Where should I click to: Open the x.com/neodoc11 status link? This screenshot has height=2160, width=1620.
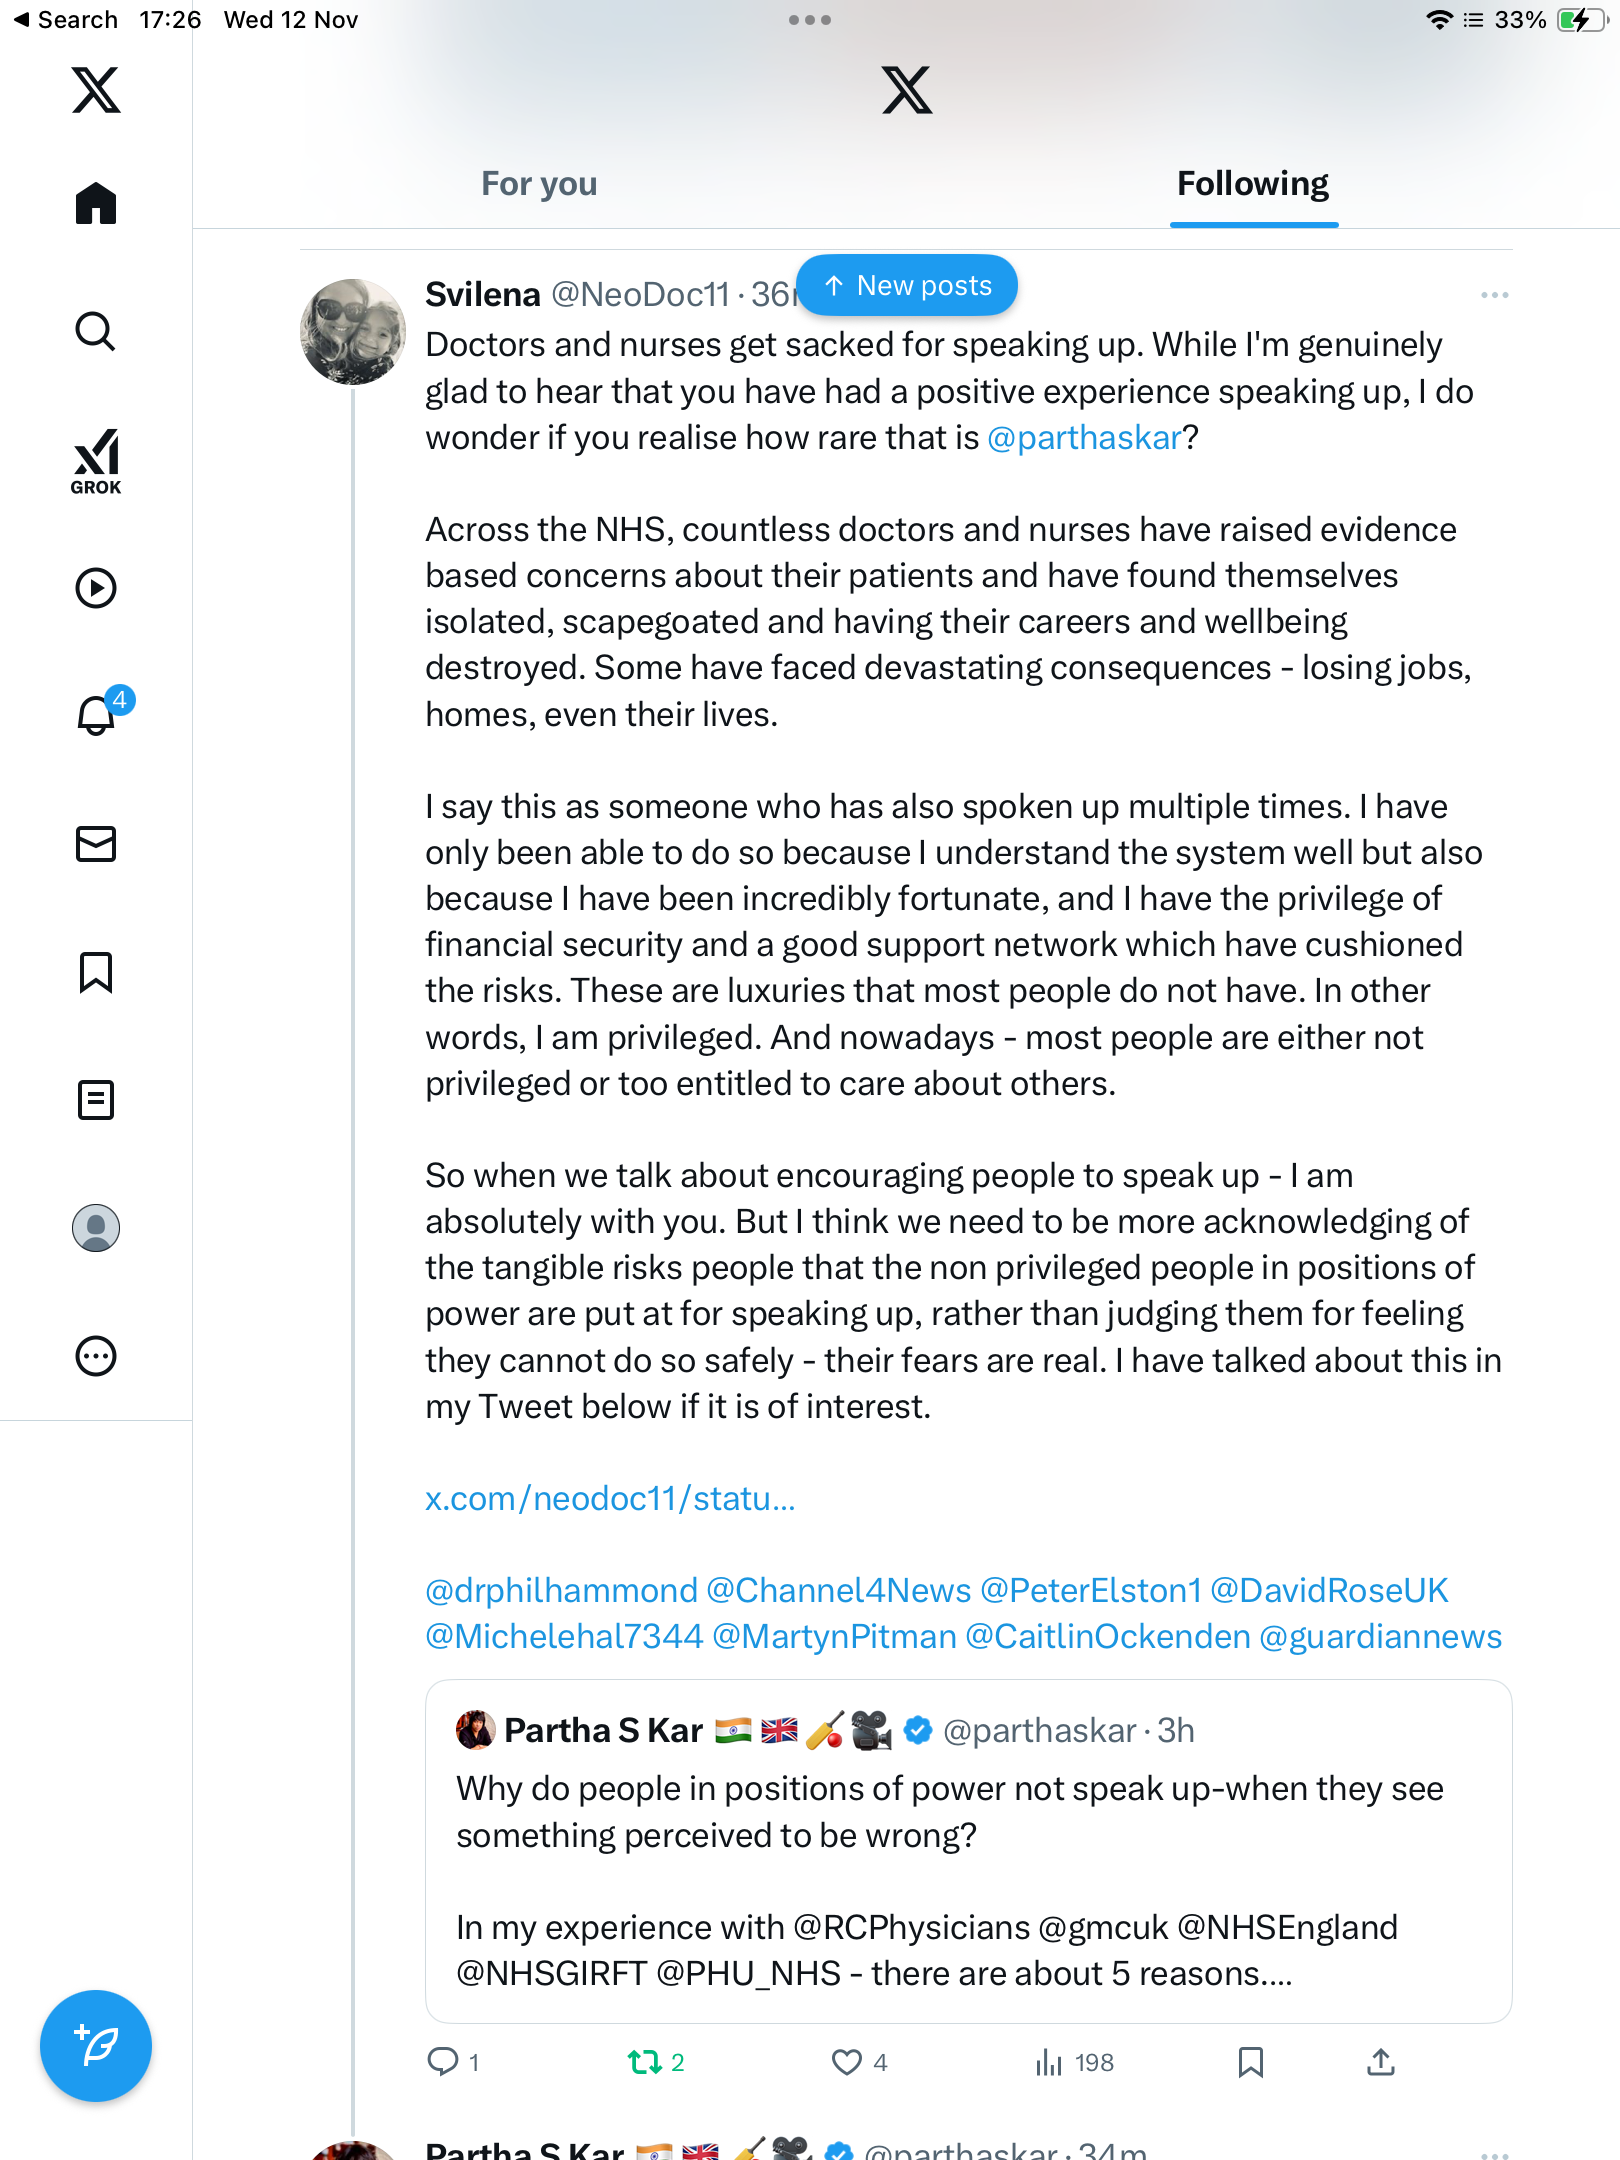[610, 1499]
